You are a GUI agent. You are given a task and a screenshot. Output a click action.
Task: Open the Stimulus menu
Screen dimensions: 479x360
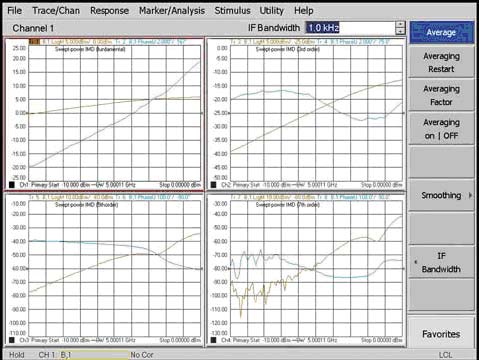coord(232,11)
